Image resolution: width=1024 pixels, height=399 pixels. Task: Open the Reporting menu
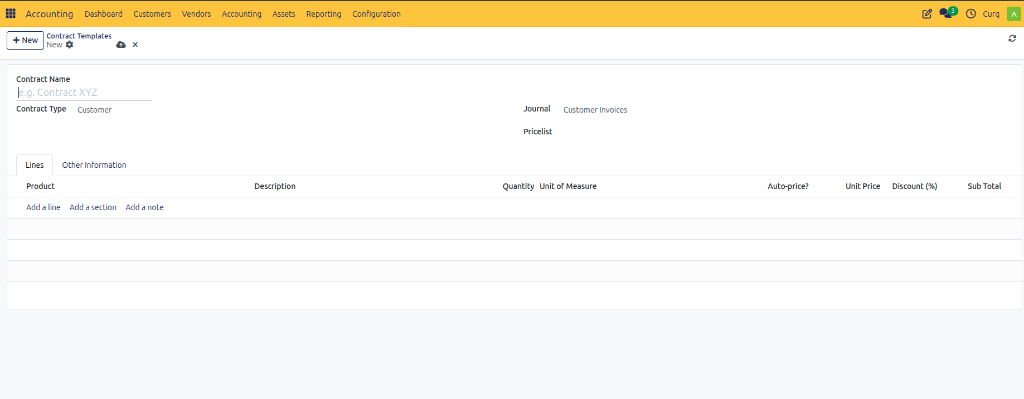(x=324, y=14)
